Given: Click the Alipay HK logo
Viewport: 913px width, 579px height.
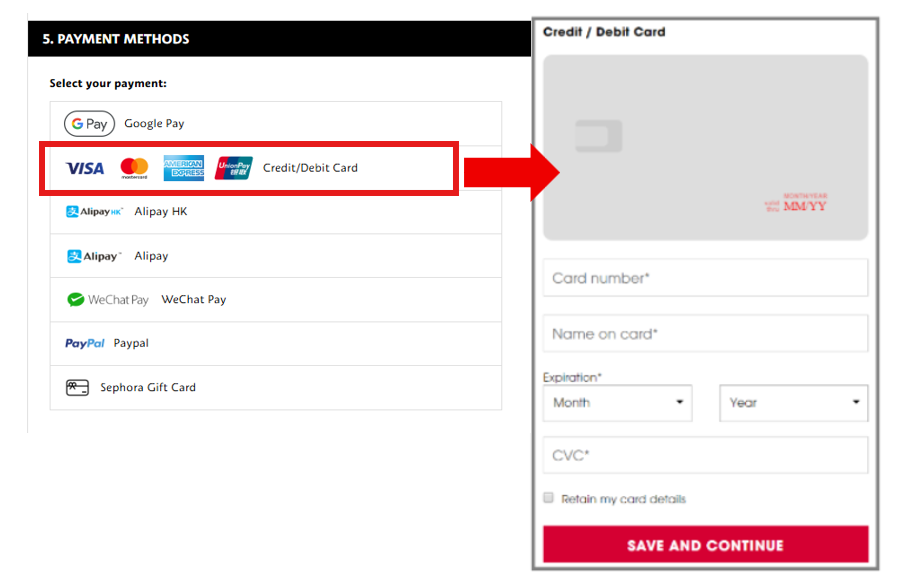Looking at the screenshot, I should click(94, 212).
